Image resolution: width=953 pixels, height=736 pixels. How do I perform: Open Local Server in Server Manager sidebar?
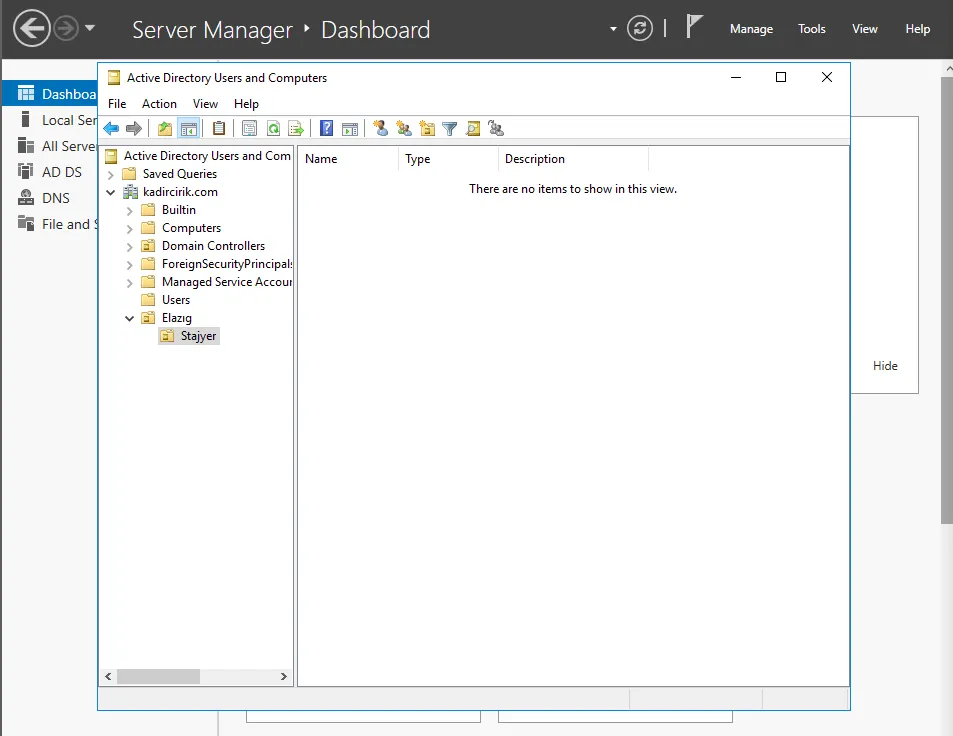tap(56, 120)
